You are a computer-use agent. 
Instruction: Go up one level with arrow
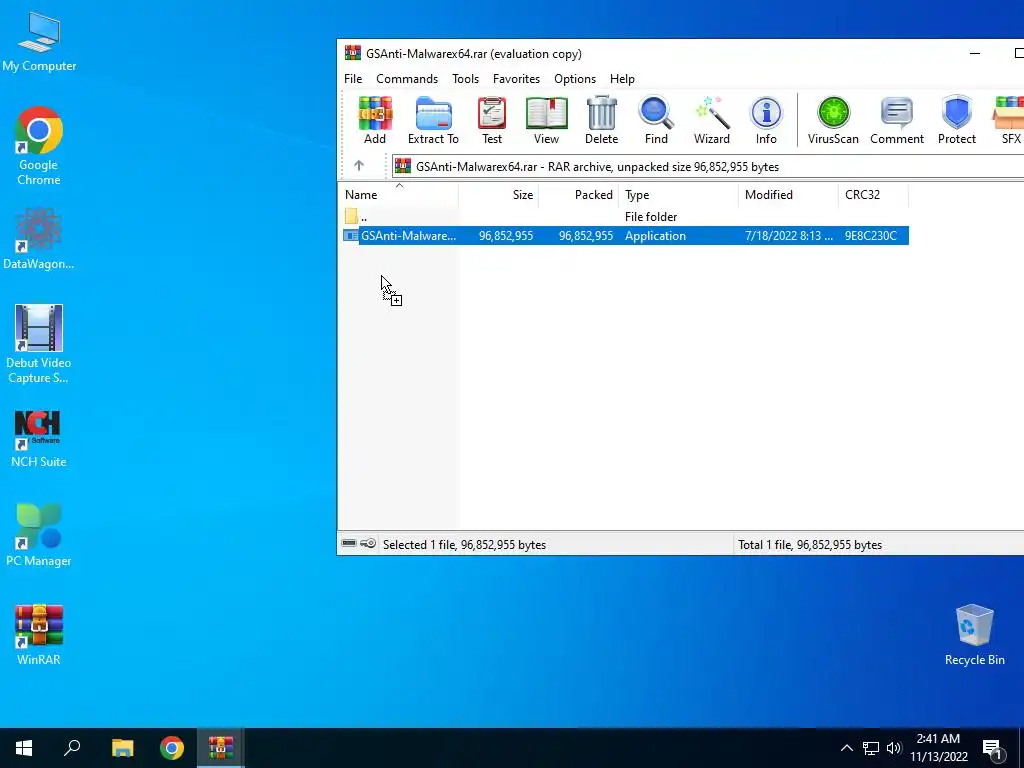click(x=359, y=166)
